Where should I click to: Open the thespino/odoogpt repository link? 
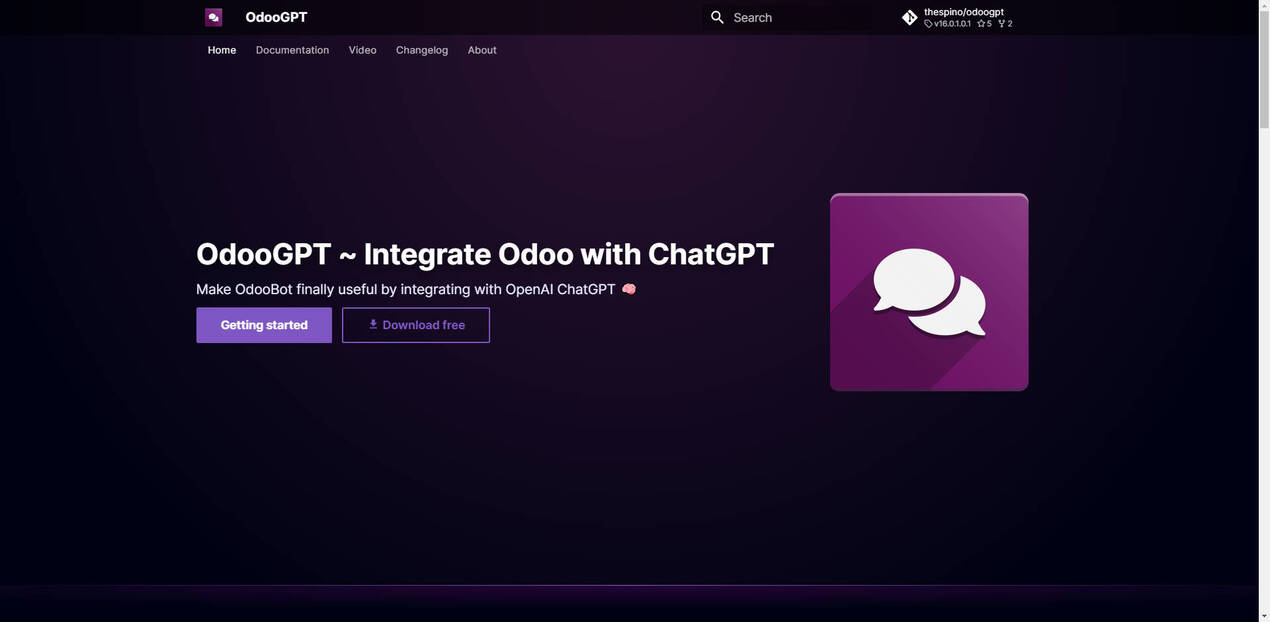point(963,12)
